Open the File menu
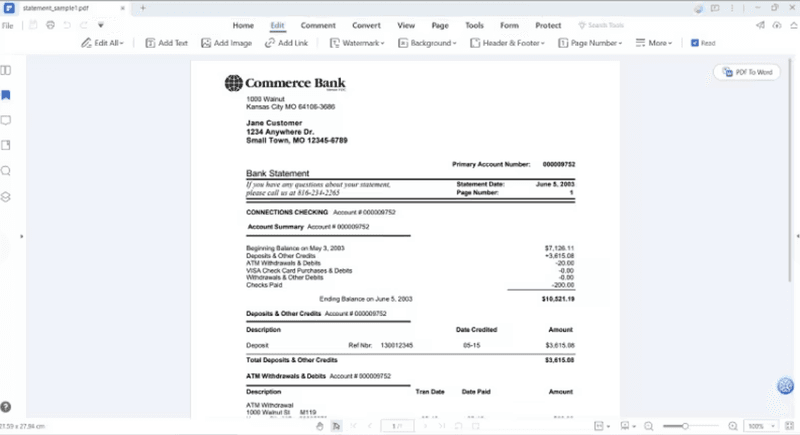 pos(7,25)
